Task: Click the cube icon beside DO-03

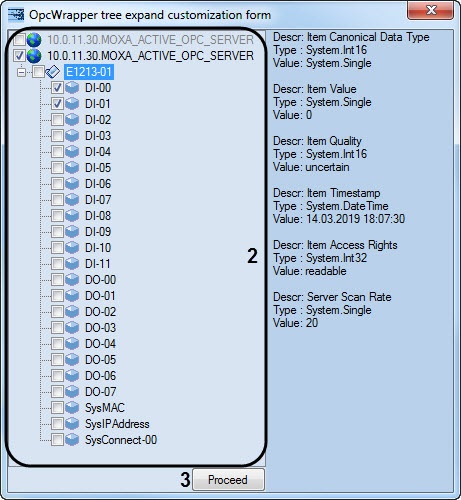Action: [72, 328]
